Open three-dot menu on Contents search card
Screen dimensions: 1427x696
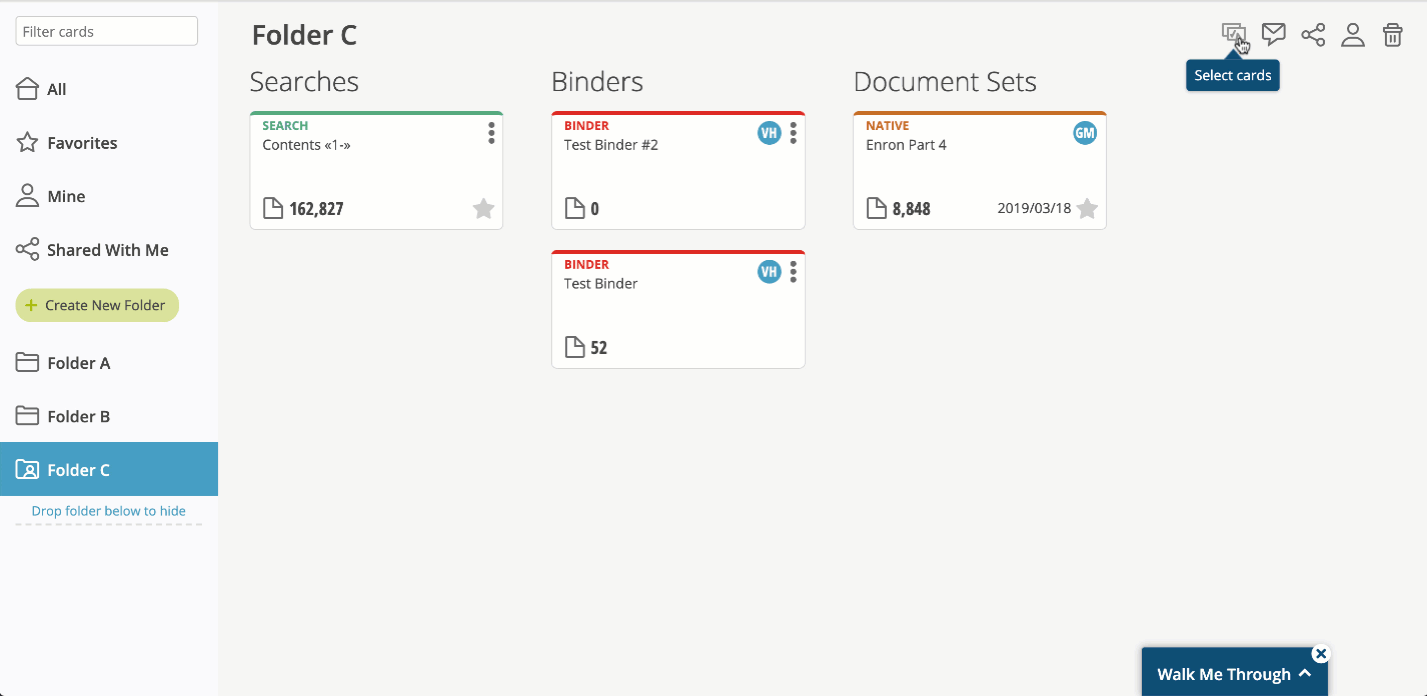point(491,133)
